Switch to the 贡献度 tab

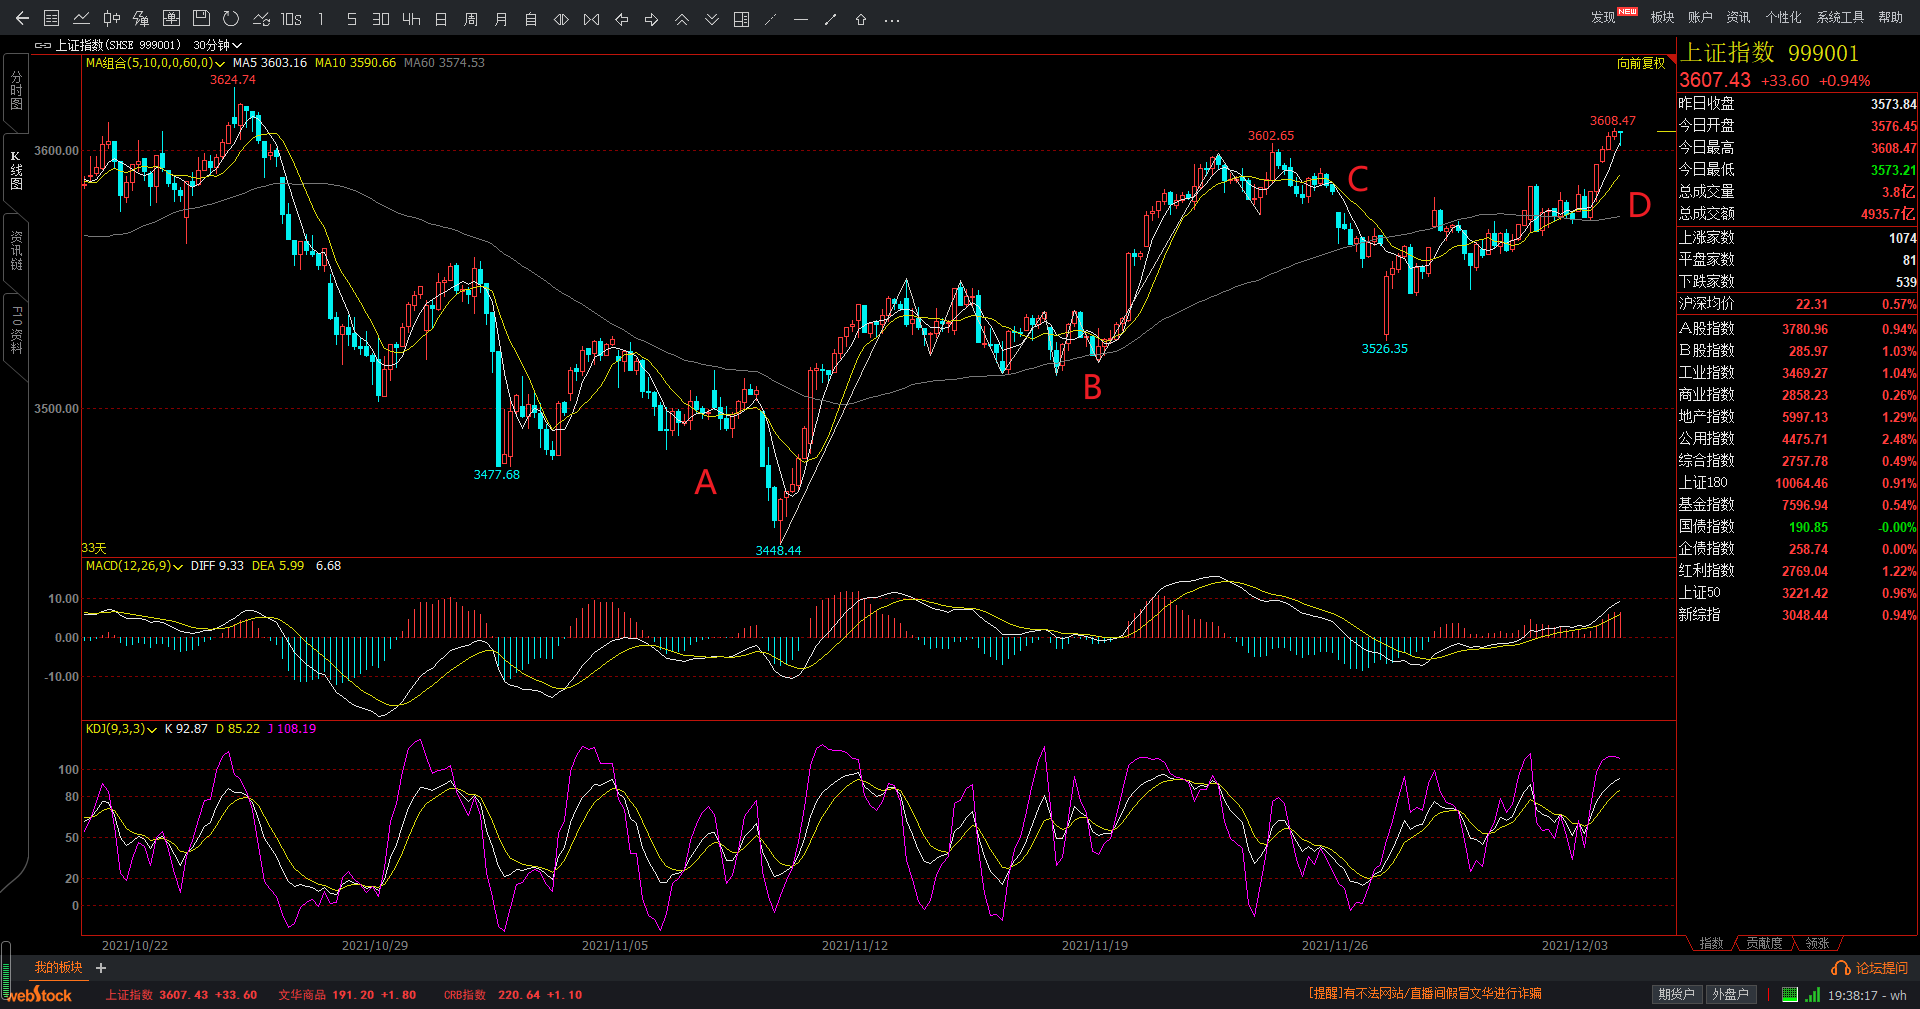click(x=1764, y=943)
